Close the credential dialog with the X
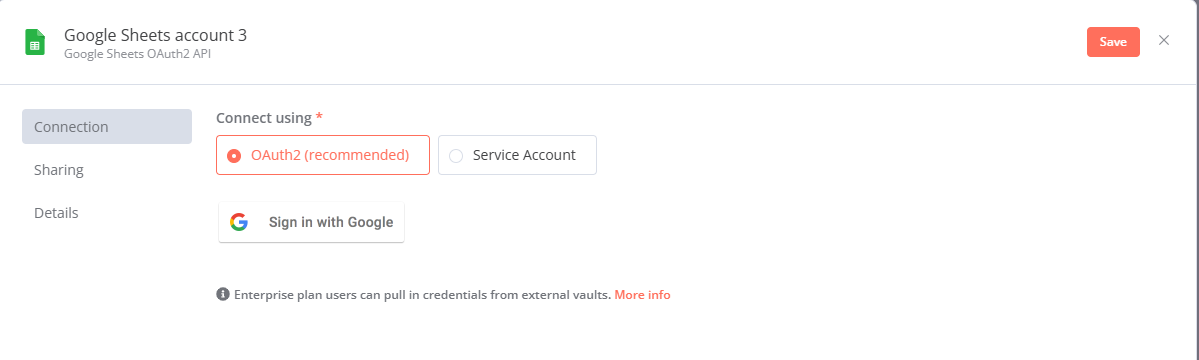 1164,41
